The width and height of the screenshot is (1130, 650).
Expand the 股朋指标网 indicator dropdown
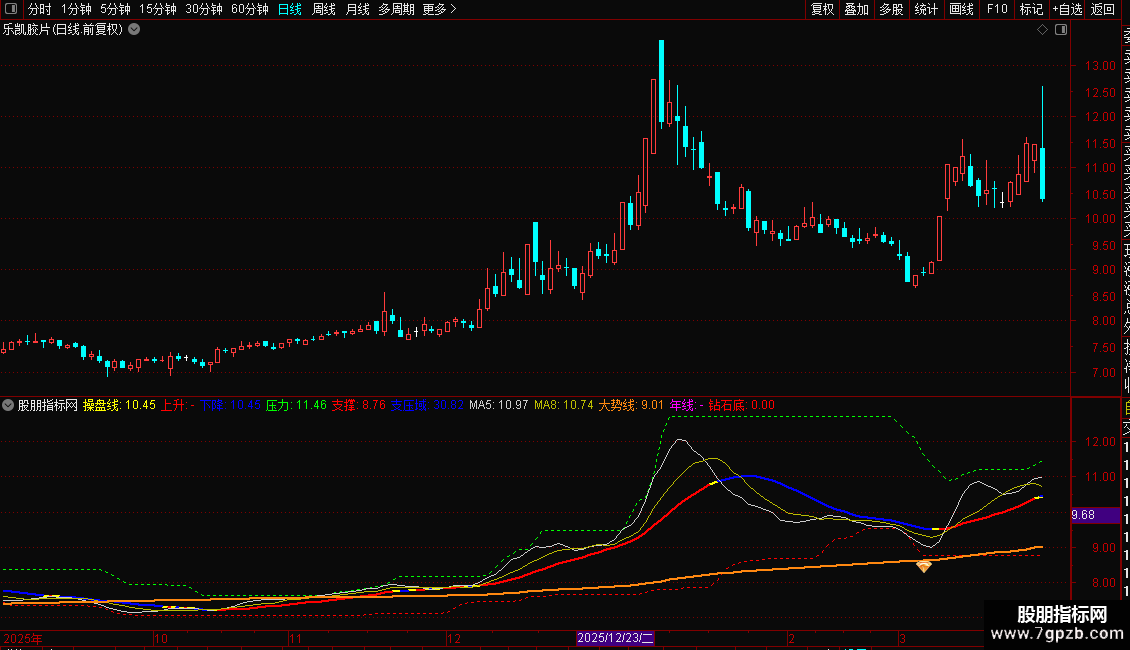(8, 405)
